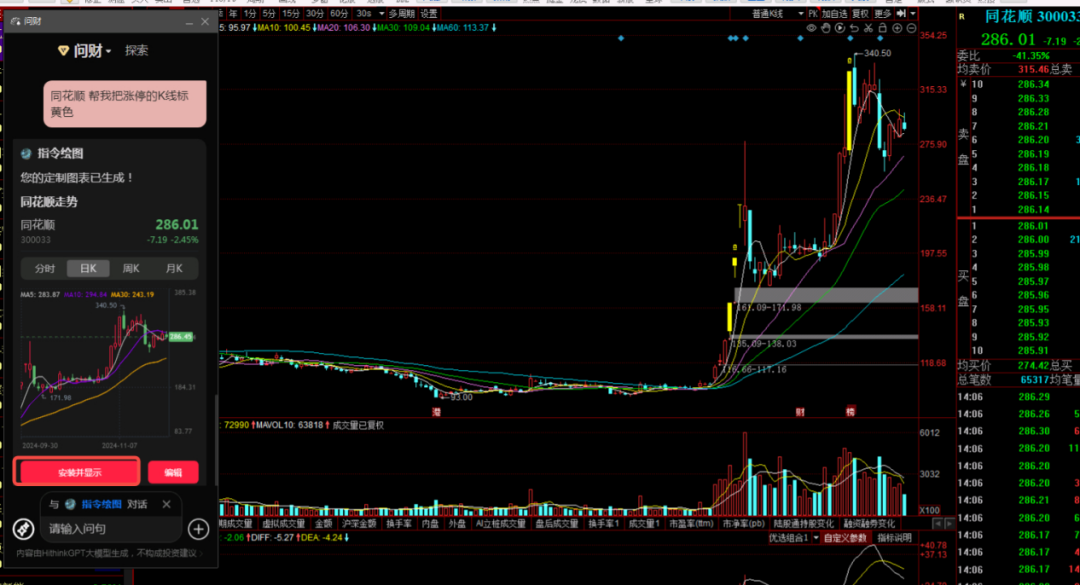Open 多周期 view
This screenshot has height=585, width=1080.
pos(402,14)
